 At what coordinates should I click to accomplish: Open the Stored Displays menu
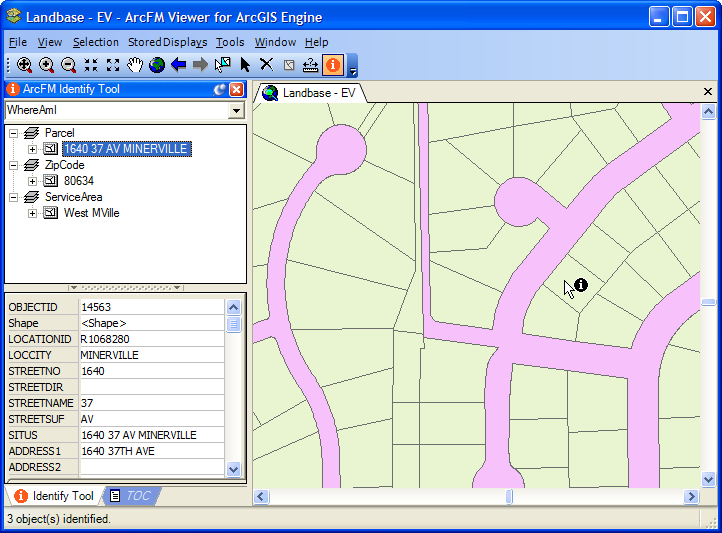(x=167, y=42)
